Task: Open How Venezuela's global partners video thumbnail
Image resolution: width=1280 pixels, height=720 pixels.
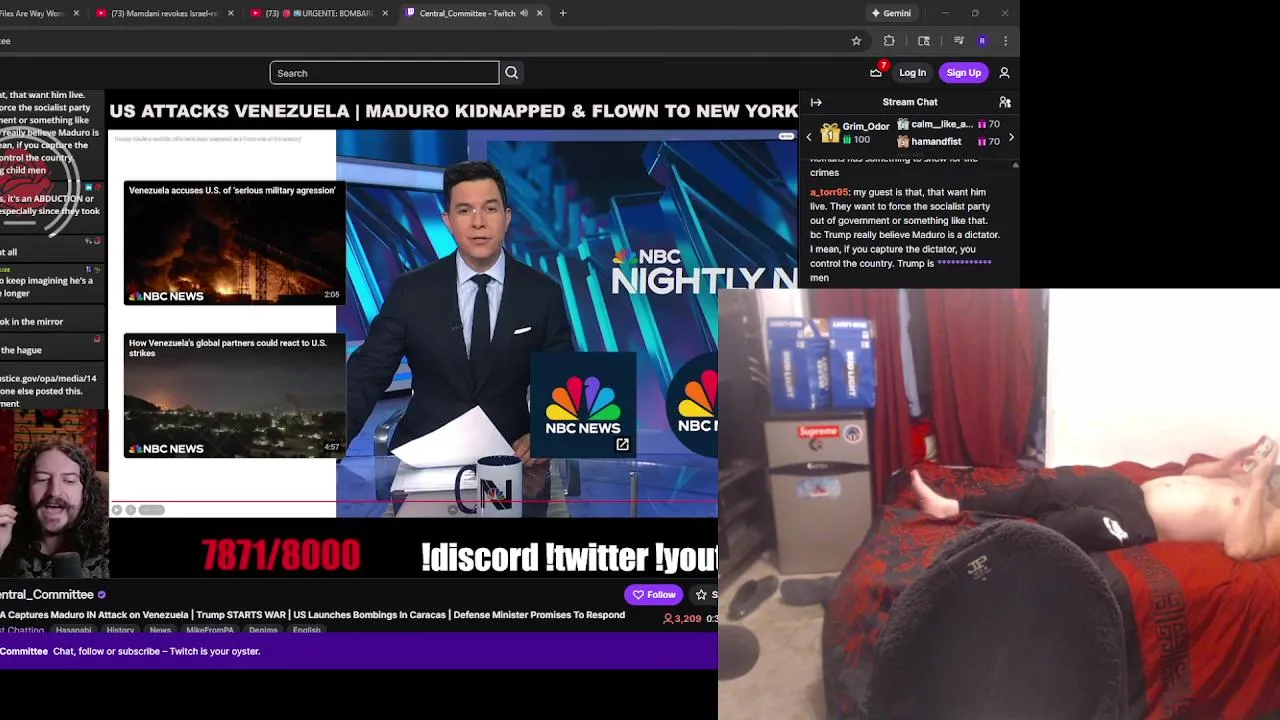Action: [x=234, y=396]
